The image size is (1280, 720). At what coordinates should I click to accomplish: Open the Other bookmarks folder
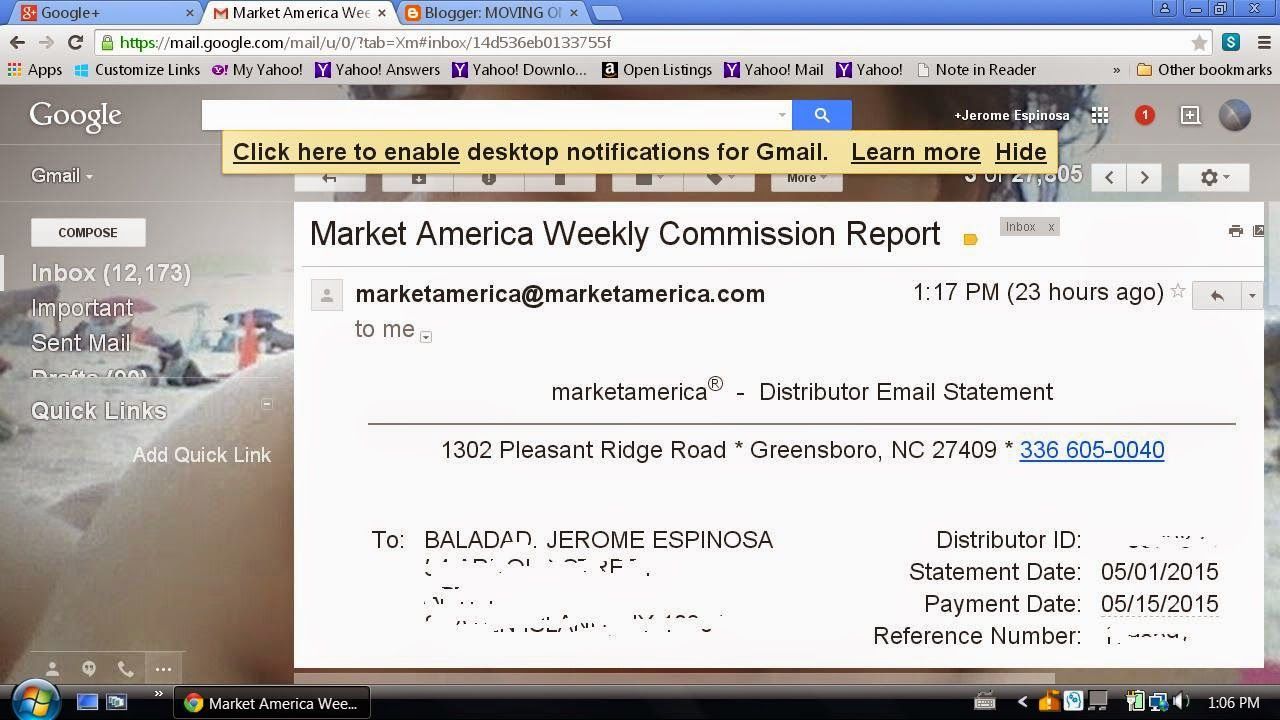click(x=1205, y=70)
